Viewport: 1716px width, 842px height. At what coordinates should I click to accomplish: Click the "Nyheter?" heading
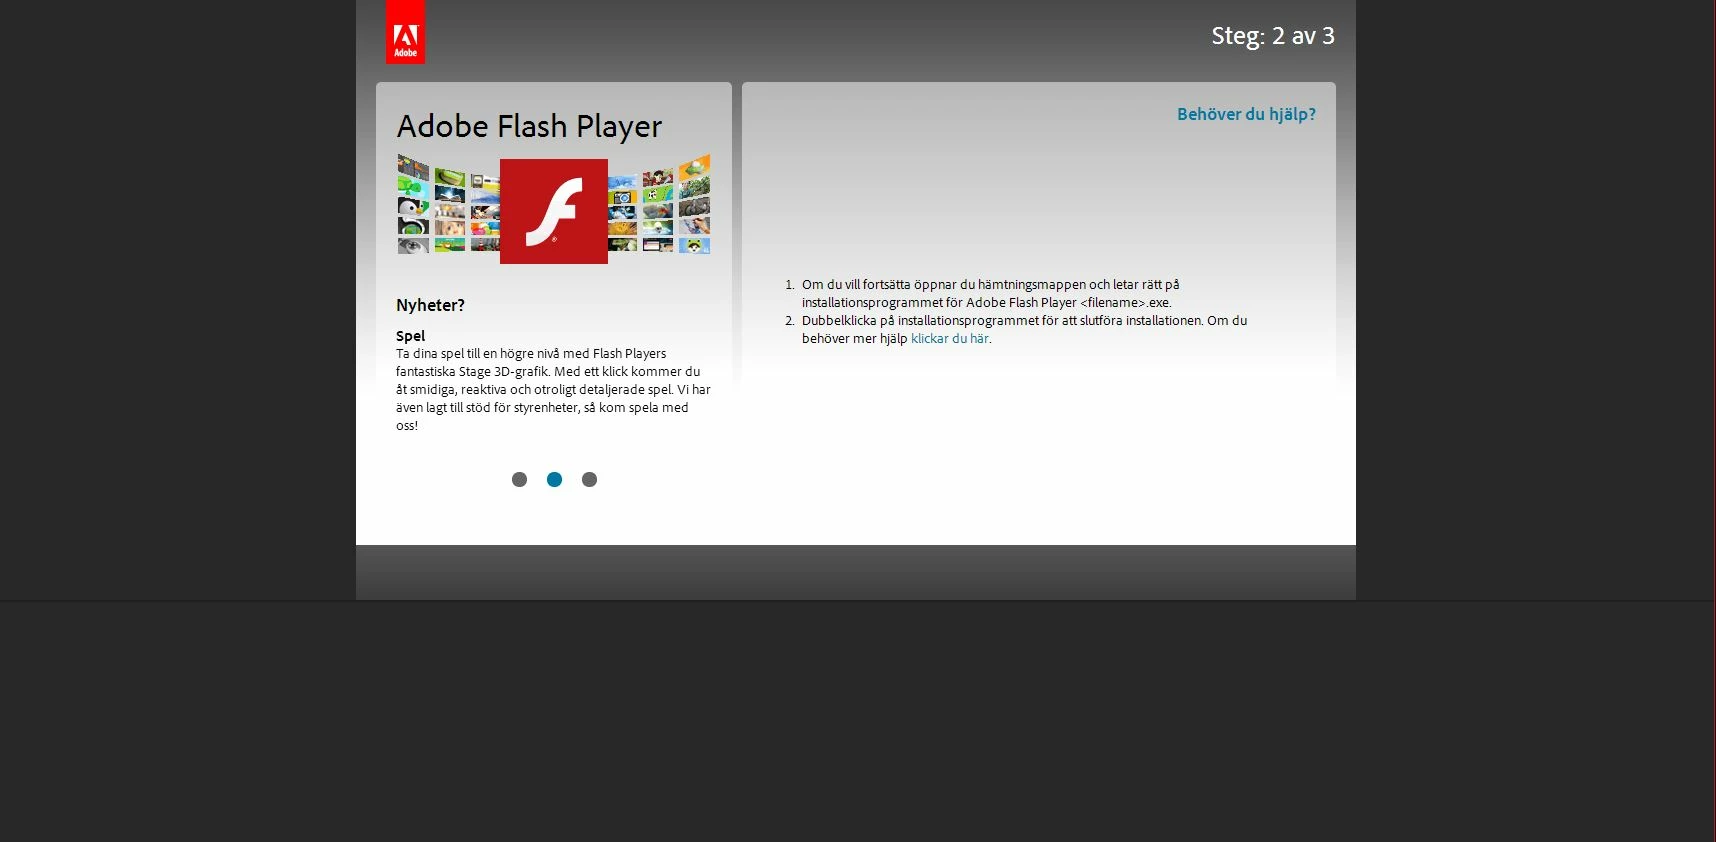pyautogui.click(x=430, y=305)
